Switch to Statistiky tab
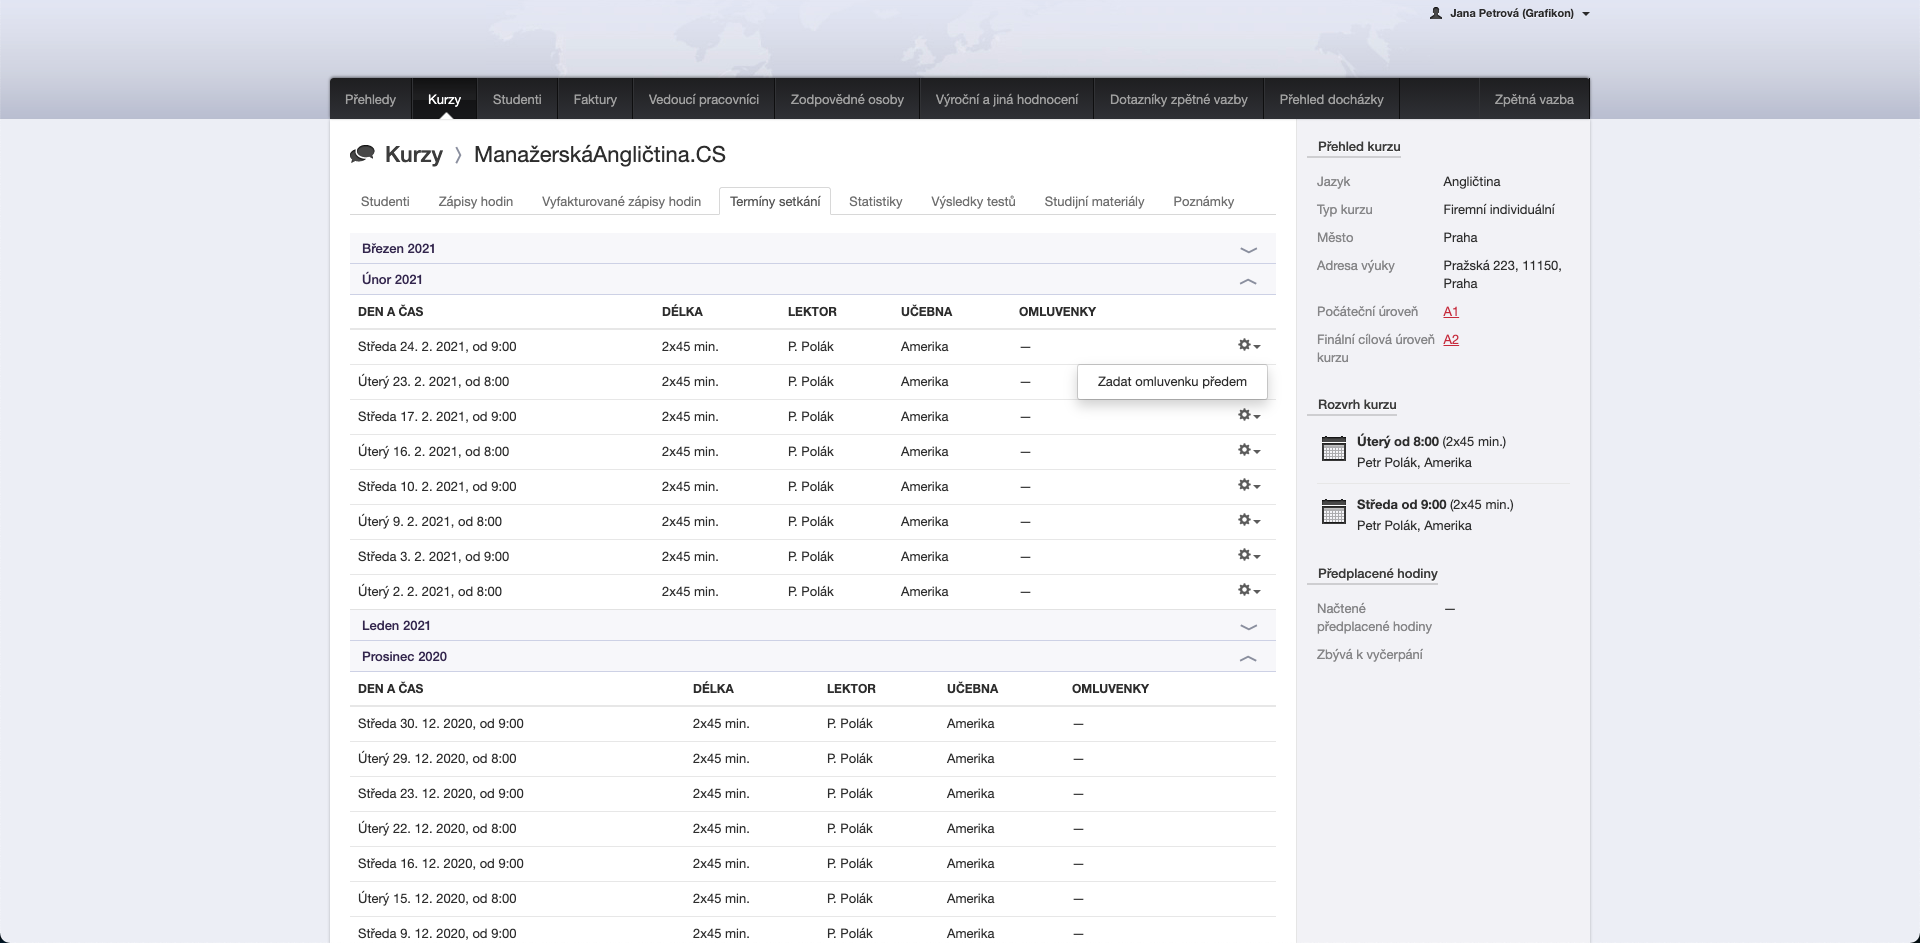The image size is (1920, 943). click(876, 201)
